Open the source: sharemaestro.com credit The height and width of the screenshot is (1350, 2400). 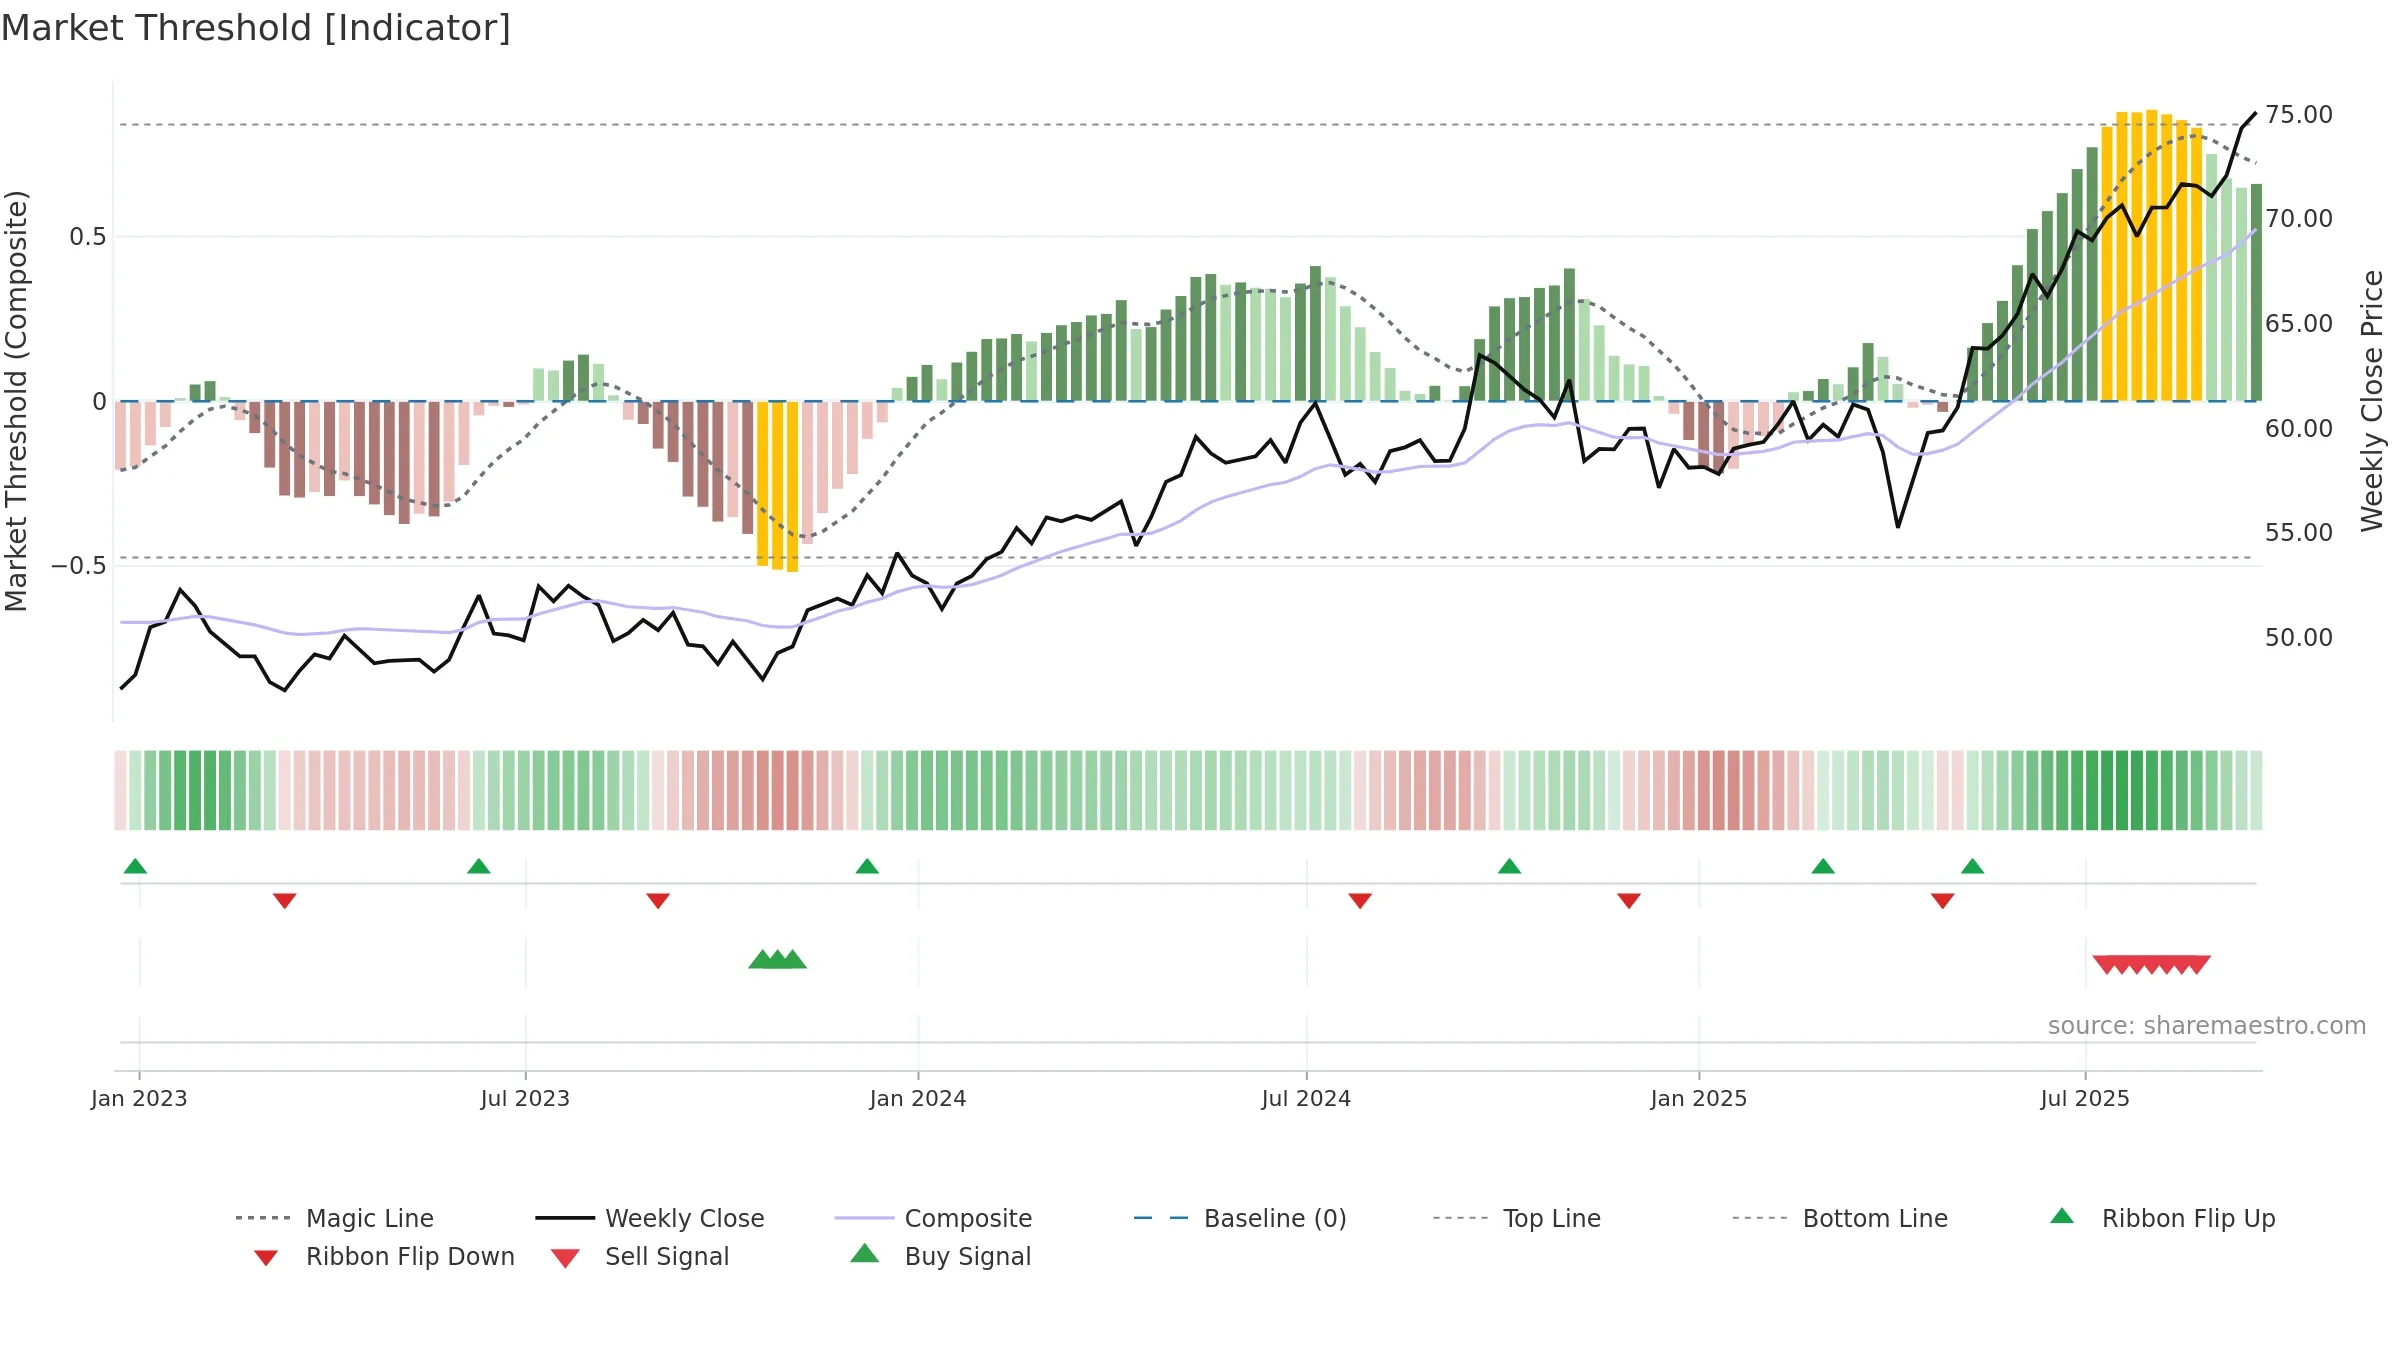tap(2207, 1026)
